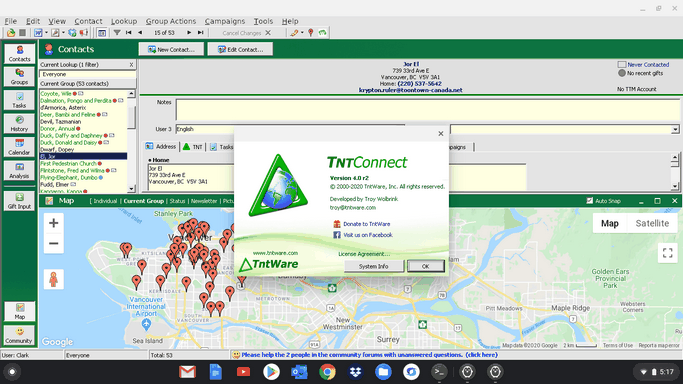Screen dimensions: 683x384
Task: Open the Contacts view in sidebar
Action: coord(20,54)
